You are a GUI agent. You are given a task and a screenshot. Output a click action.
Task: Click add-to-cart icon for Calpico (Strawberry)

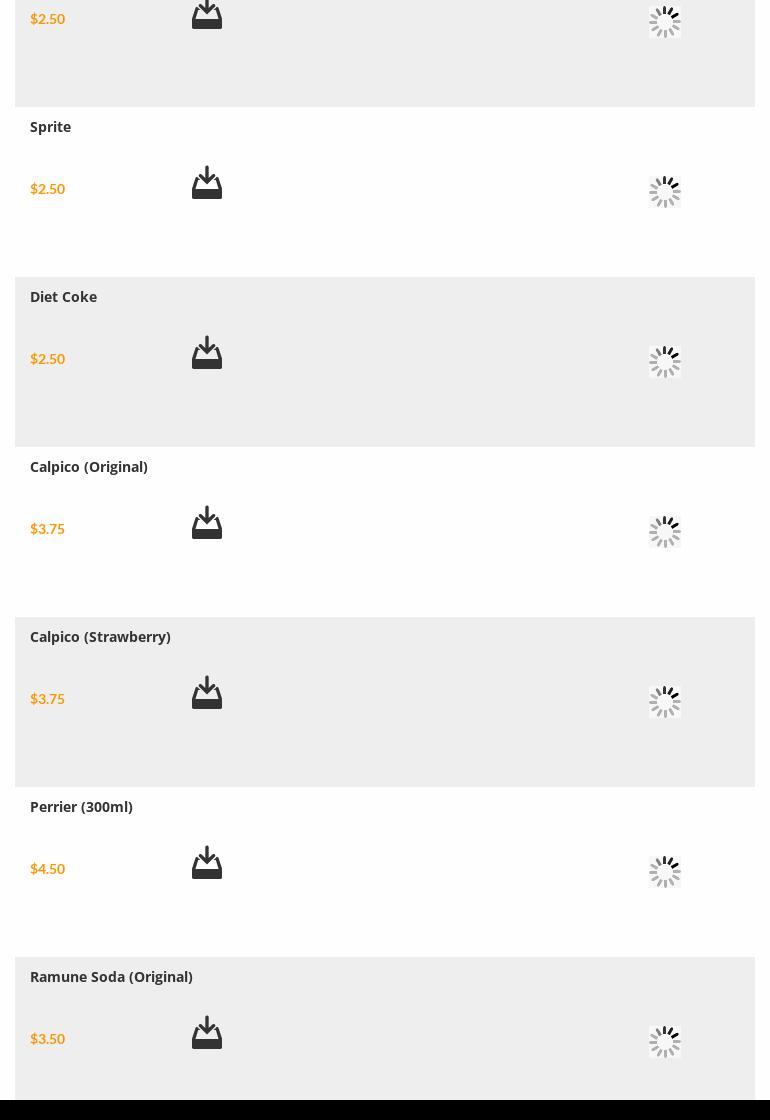click(207, 693)
